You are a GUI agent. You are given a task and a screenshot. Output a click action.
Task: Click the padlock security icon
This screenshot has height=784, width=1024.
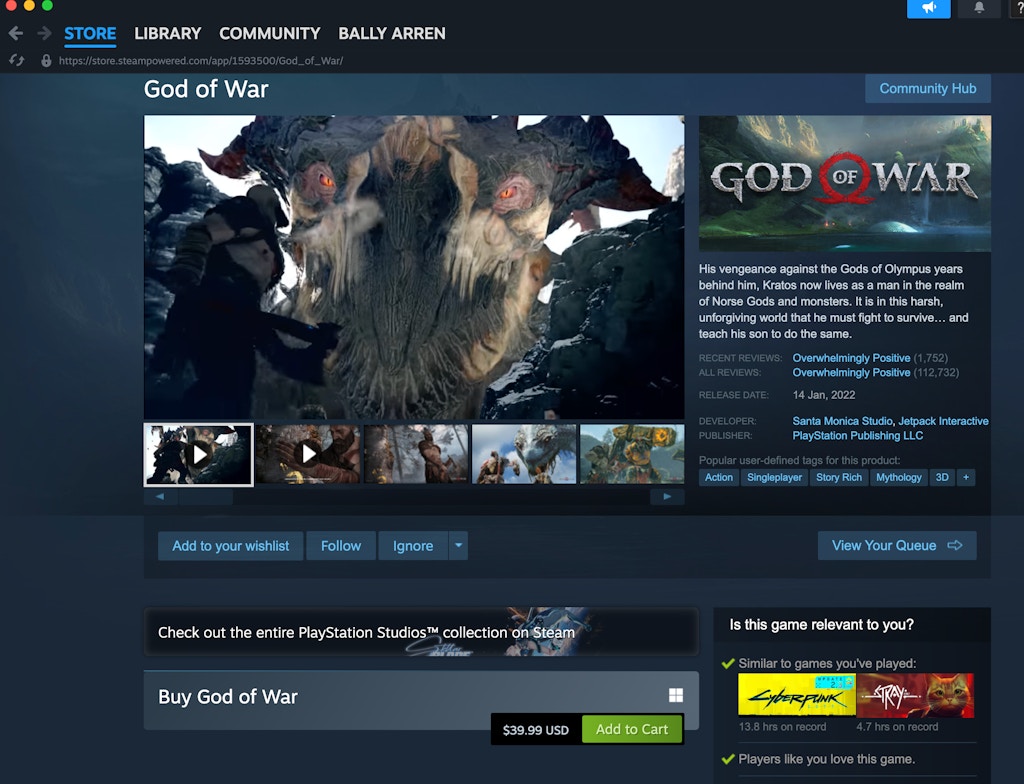46,61
